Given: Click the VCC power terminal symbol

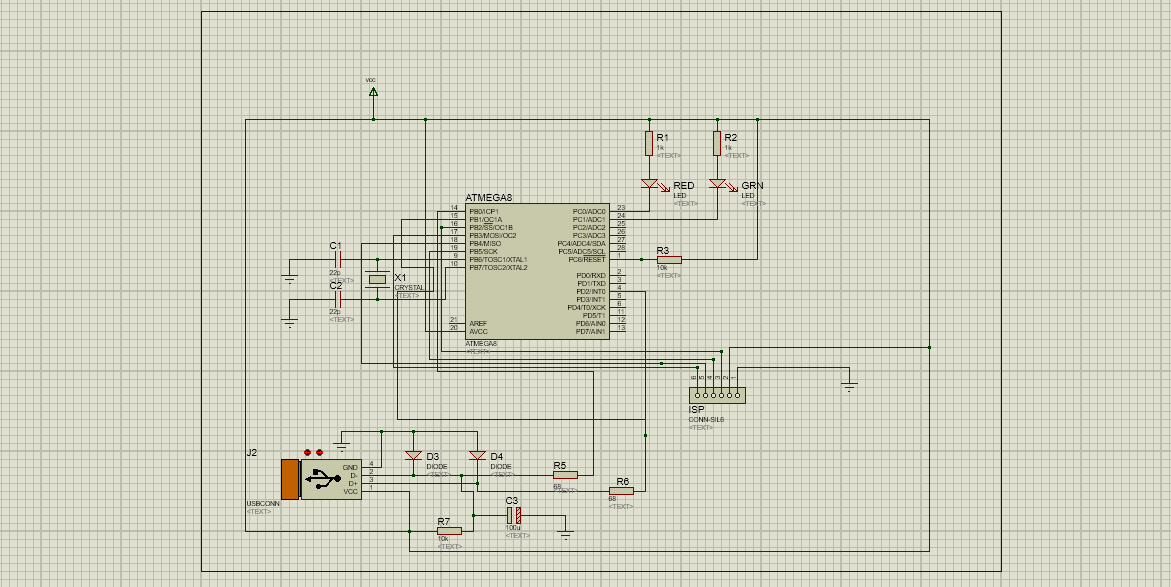Looking at the screenshot, I should [373, 90].
